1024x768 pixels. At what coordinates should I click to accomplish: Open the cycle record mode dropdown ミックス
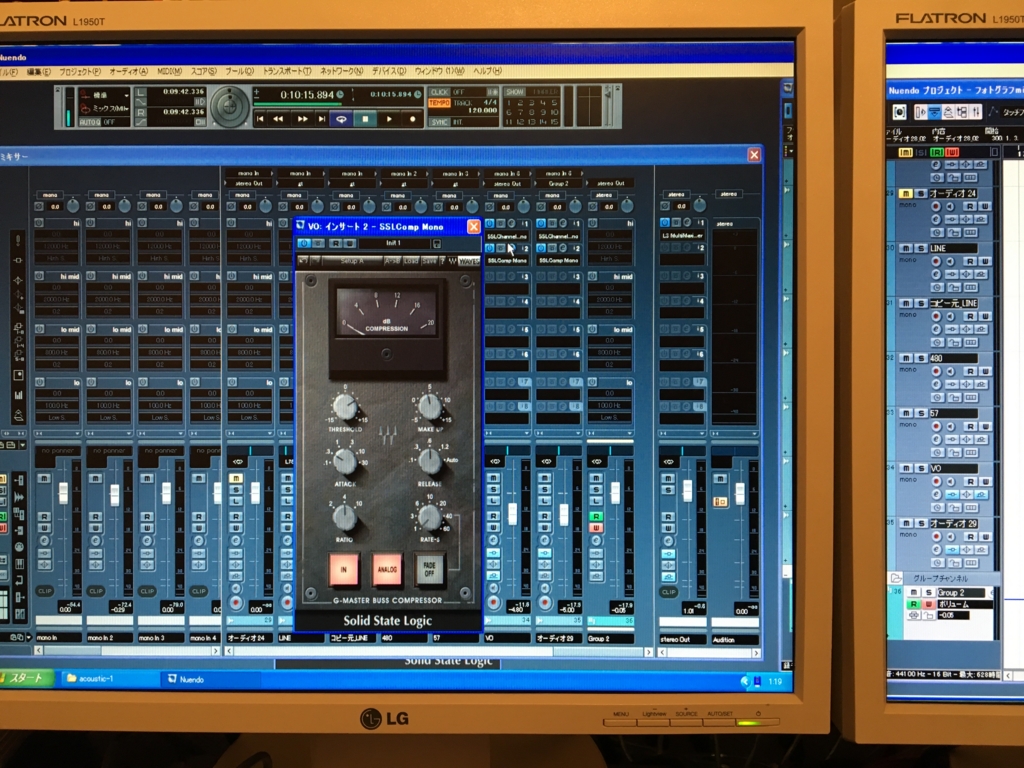pos(104,108)
